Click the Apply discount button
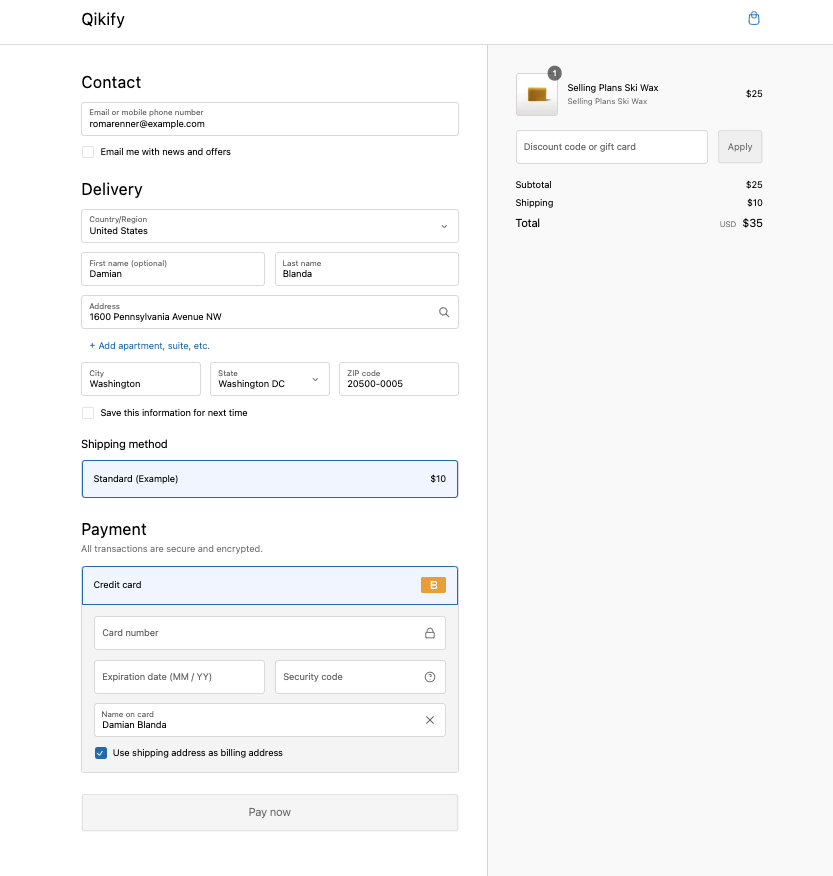Viewport: 833px width, 876px height. point(740,147)
